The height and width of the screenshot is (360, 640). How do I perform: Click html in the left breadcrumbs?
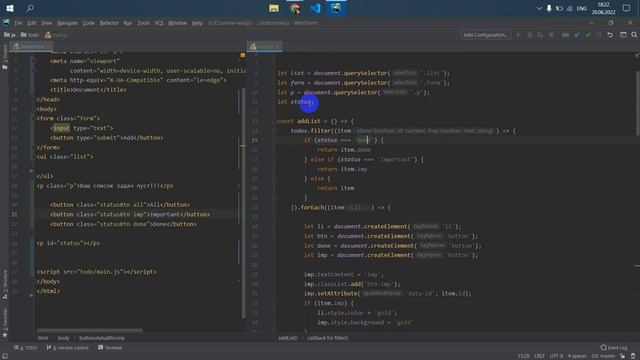[x=43, y=338]
